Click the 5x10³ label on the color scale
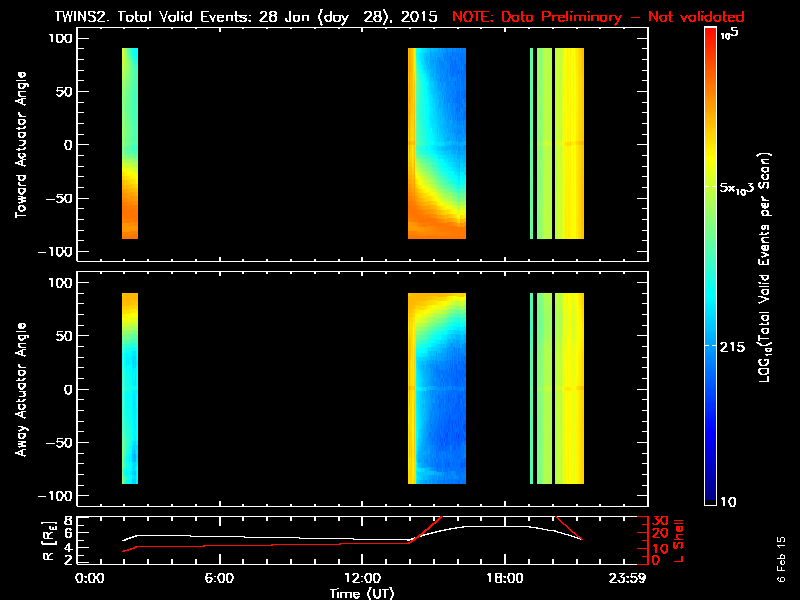The image size is (800, 600). (x=740, y=187)
